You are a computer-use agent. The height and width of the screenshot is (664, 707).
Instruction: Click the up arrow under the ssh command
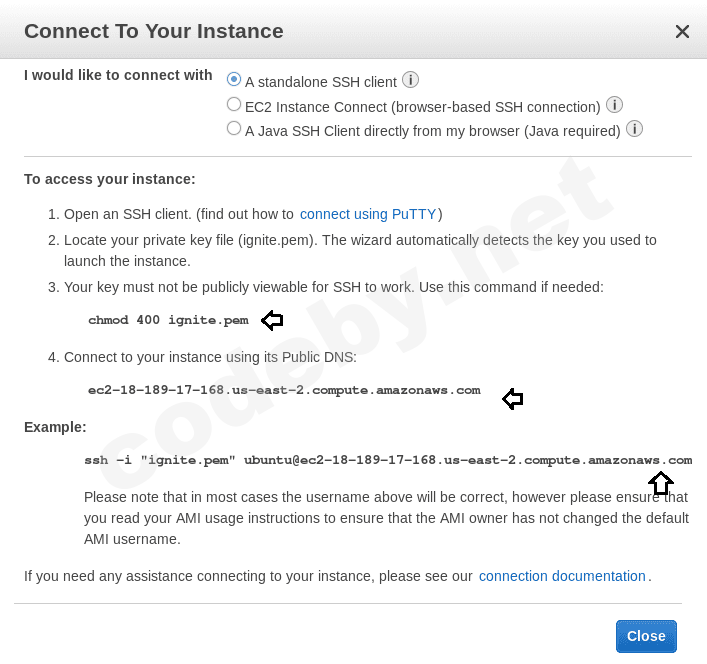tap(660, 484)
